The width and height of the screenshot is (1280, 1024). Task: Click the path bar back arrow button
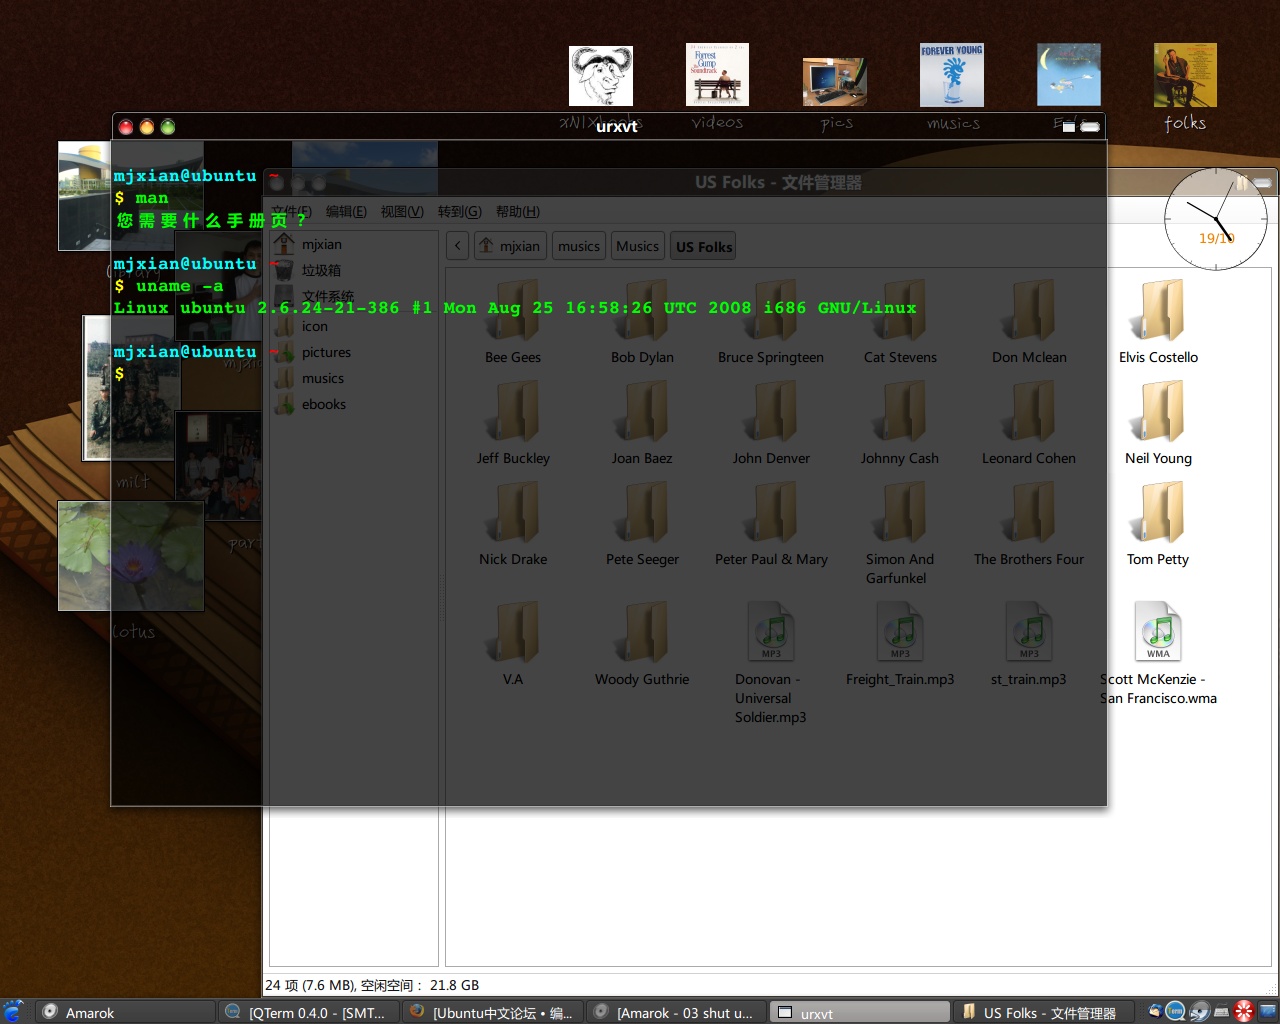pyautogui.click(x=457, y=246)
